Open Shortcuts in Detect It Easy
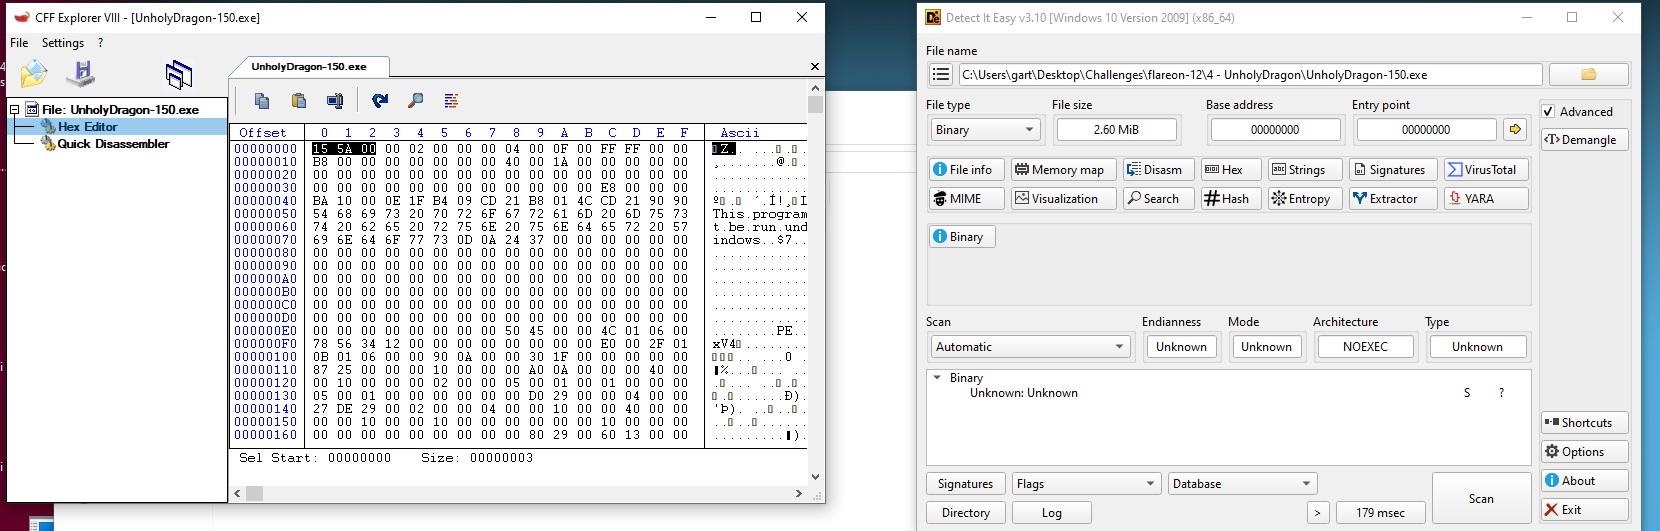This screenshot has width=1660, height=531. [1584, 422]
